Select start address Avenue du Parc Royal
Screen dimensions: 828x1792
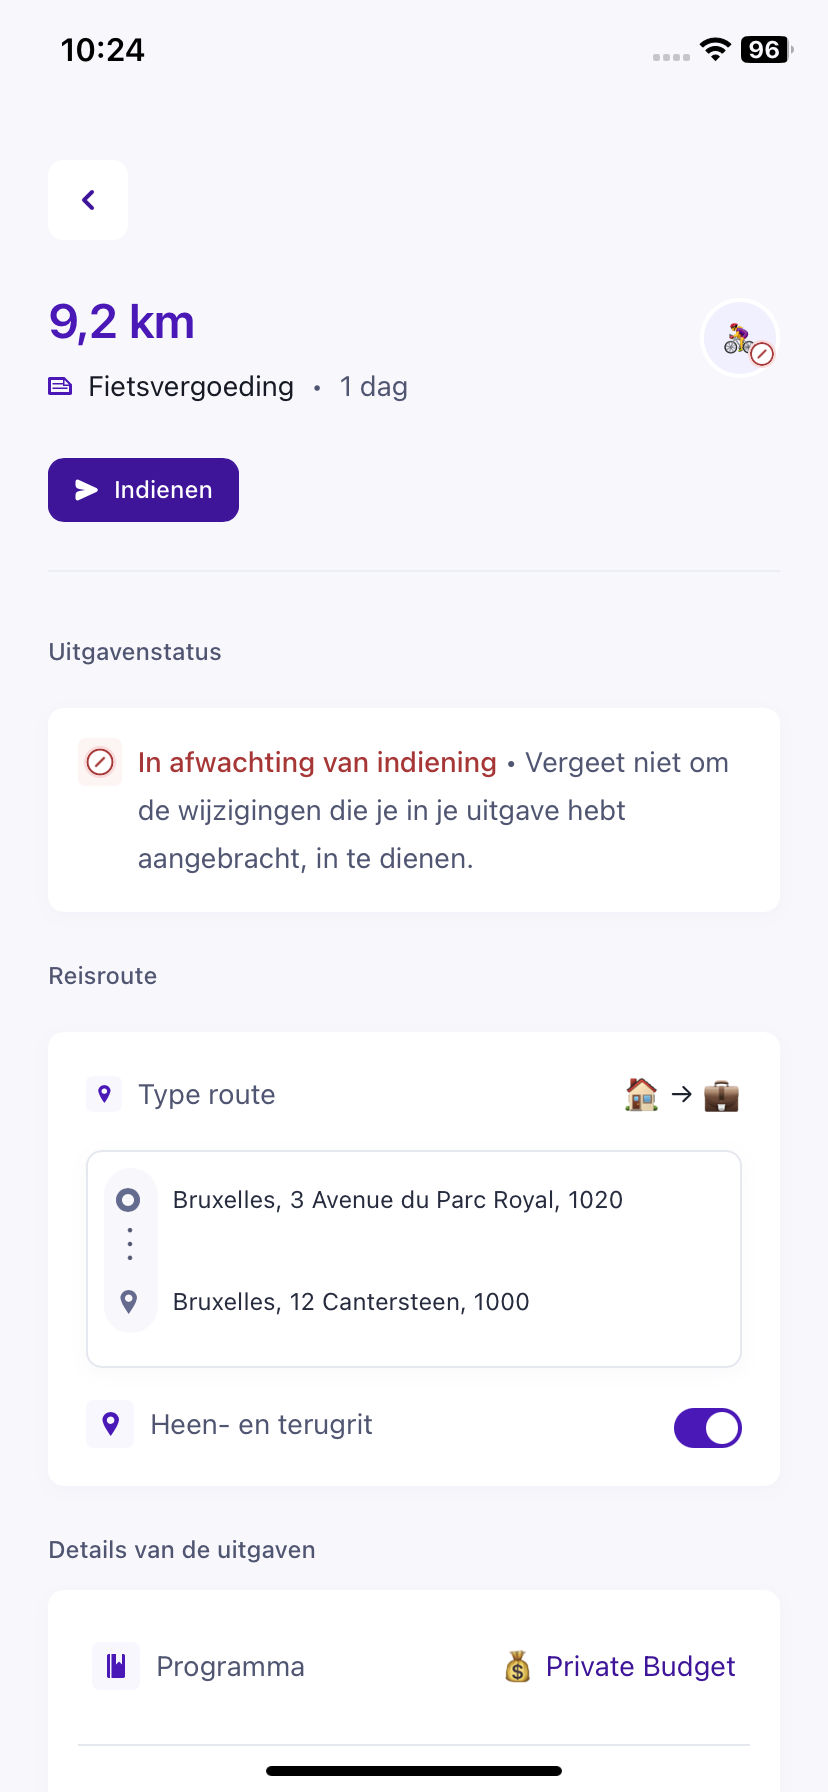(398, 1200)
